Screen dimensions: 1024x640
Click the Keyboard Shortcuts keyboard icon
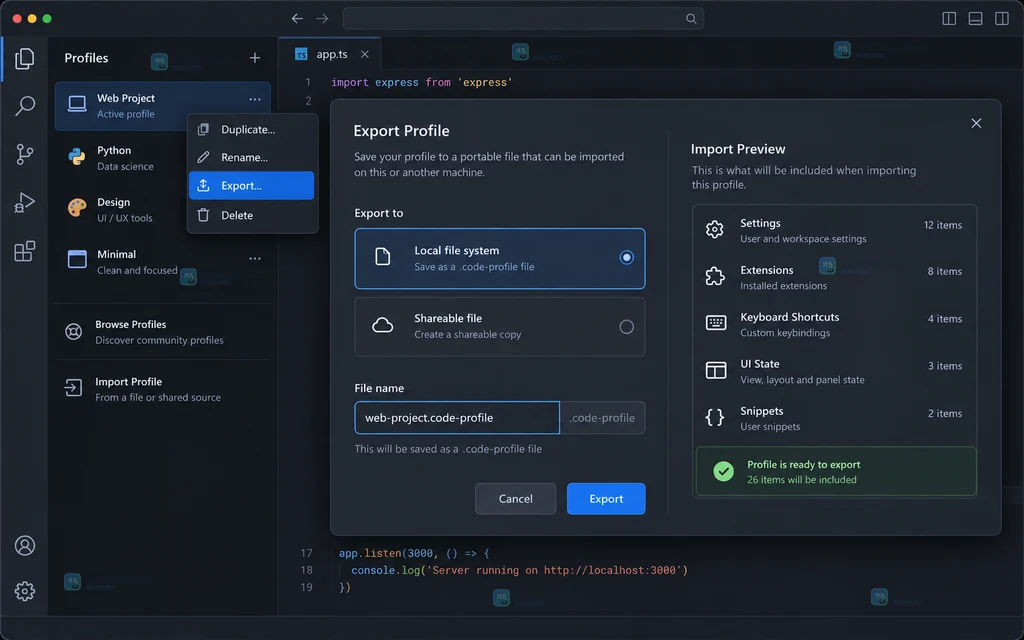(716, 323)
